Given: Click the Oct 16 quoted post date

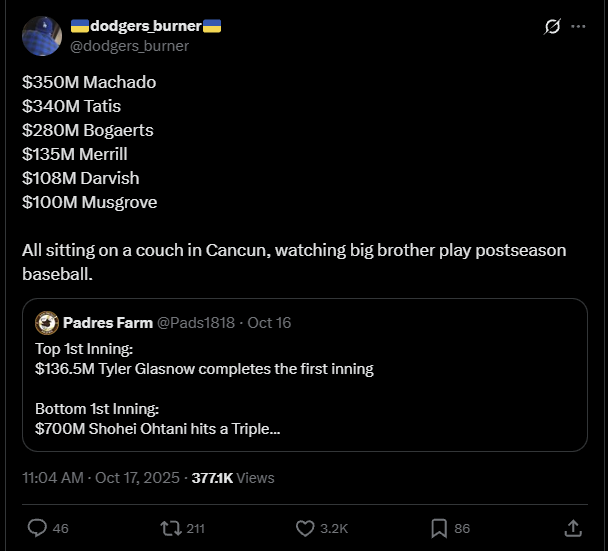Looking at the screenshot, I should (x=268, y=323).
